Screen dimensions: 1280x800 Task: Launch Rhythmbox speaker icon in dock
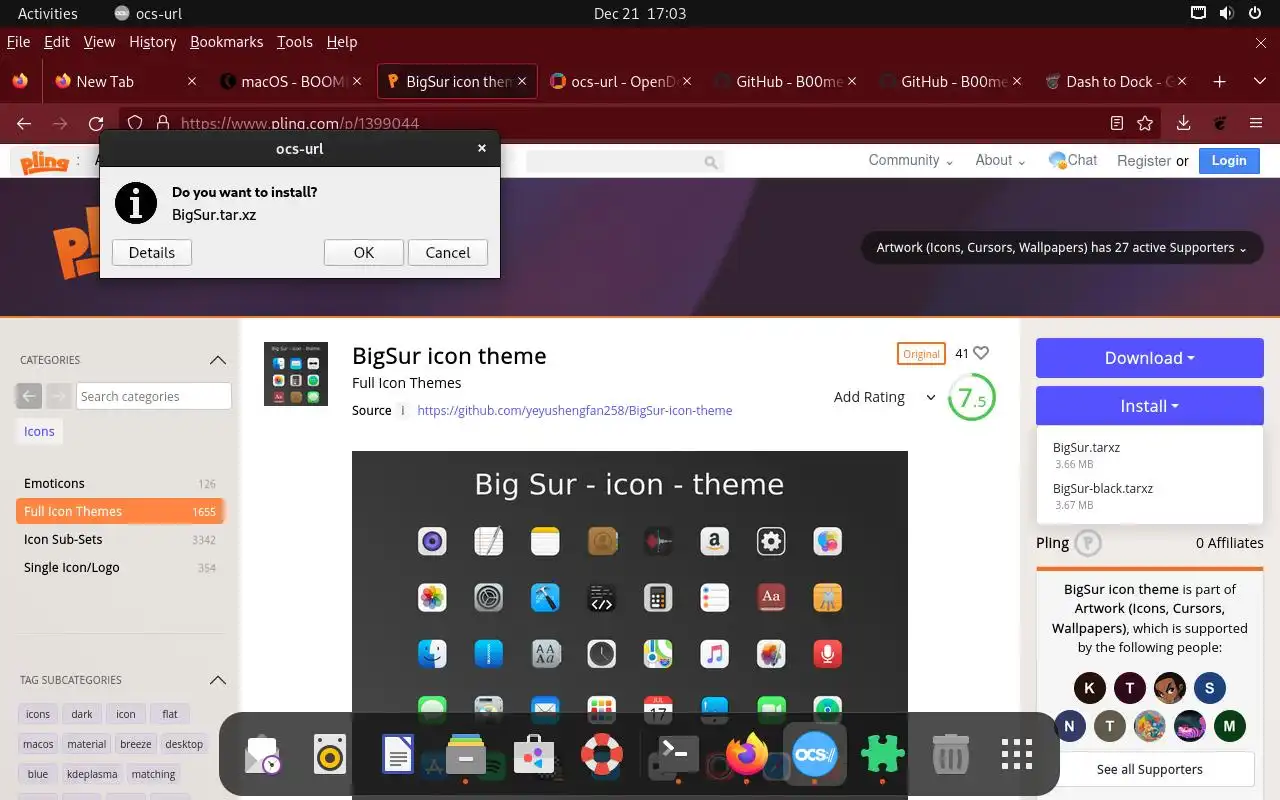(330, 755)
